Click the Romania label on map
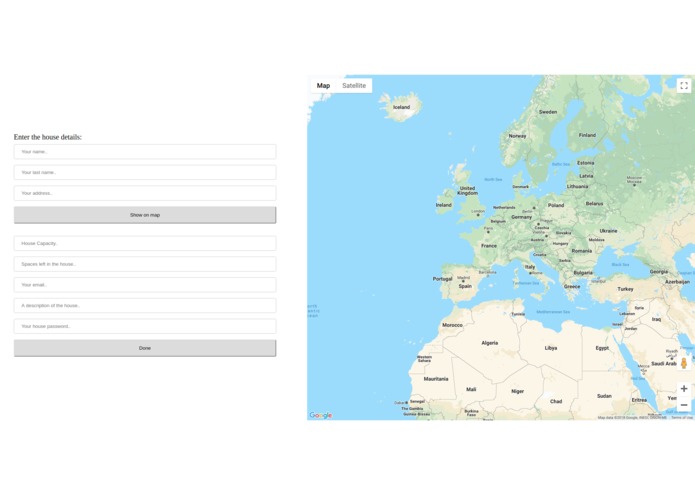The width and height of the screenshot is (695, 494). pos(582,251)
